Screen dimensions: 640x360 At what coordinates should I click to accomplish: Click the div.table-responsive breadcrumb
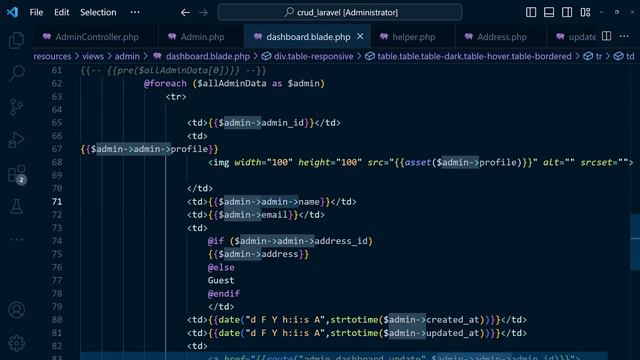pyautogui.click(x=313, y=56)
